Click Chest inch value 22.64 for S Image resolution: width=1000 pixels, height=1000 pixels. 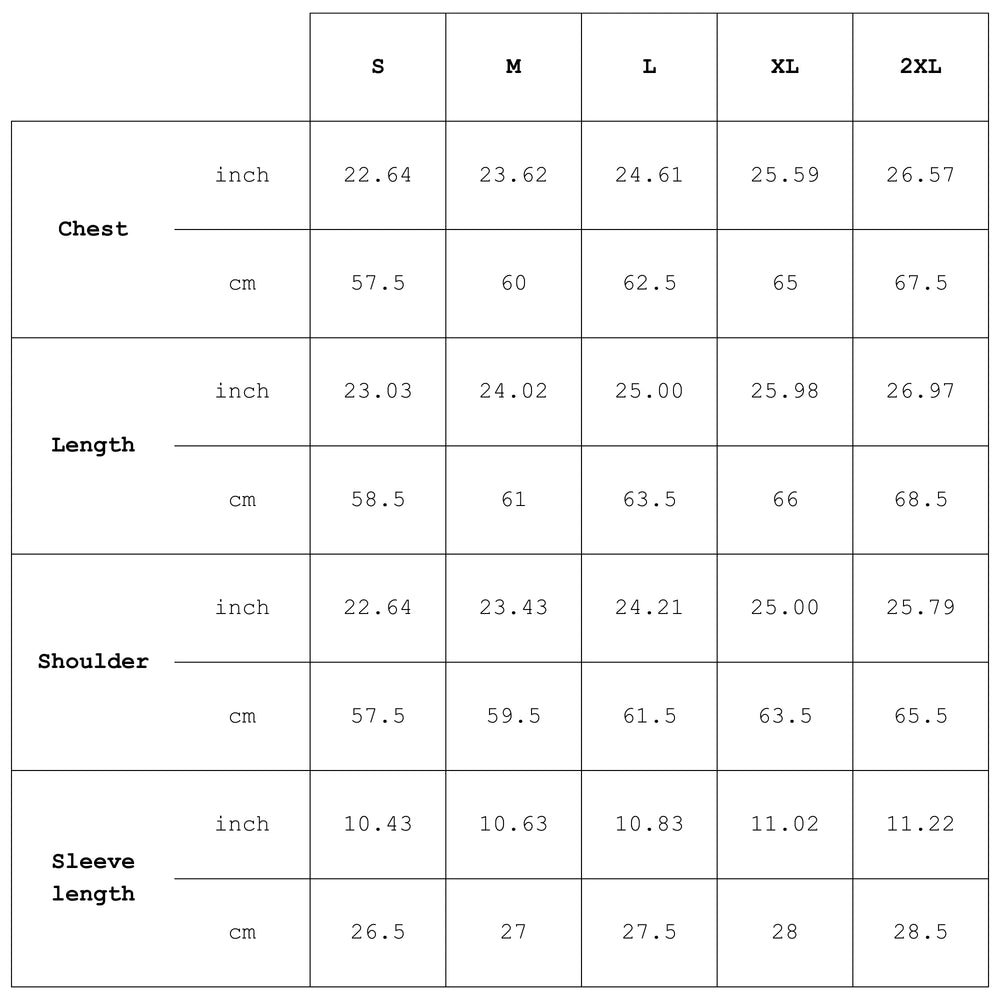pyautogui.click(x=377, y=175)
